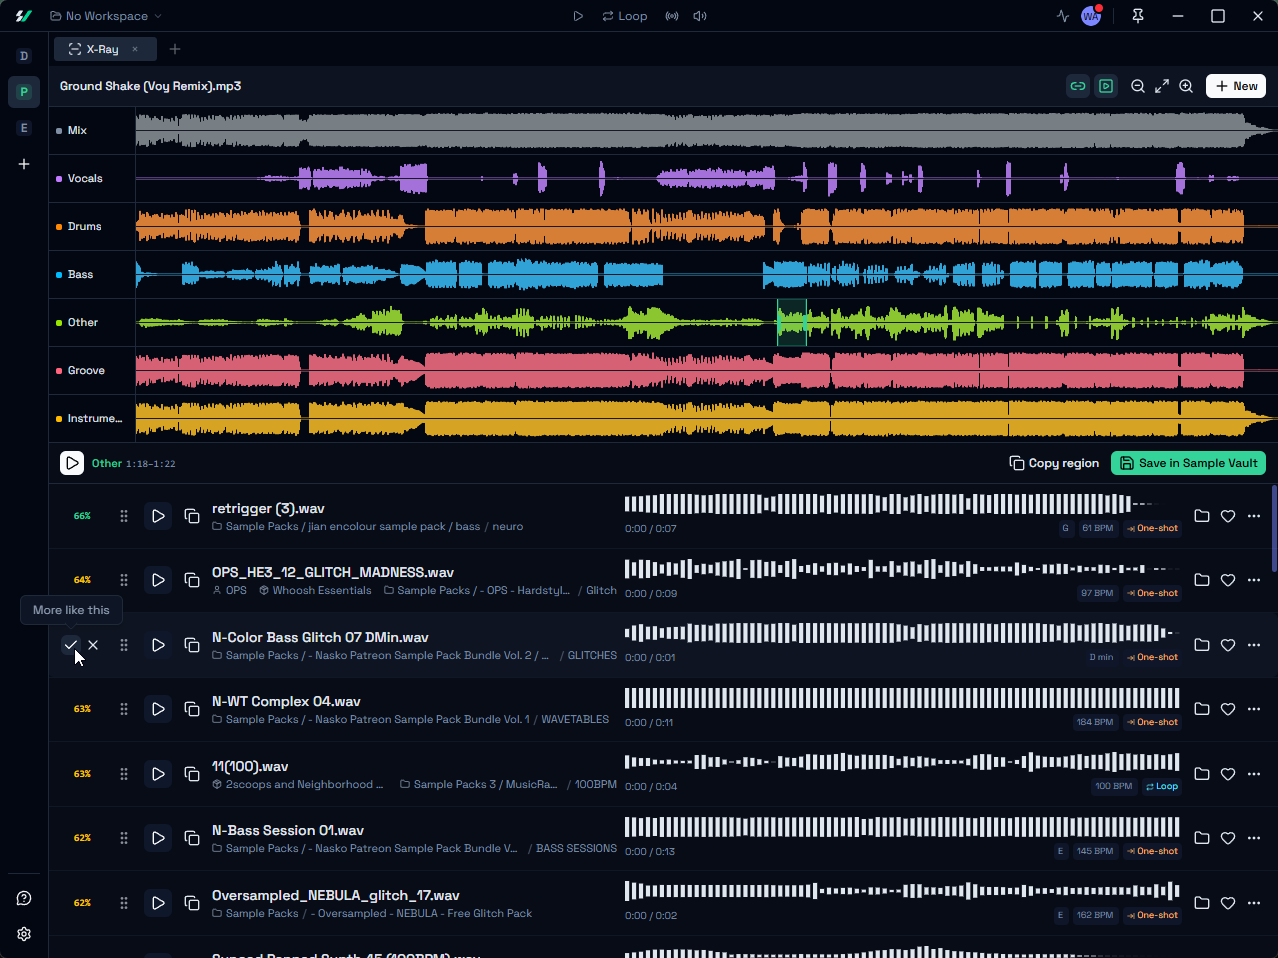Image resolution: width=1278 pixels, height=958 pixels.
Task: Open folder for retrigger (3).wav
Action: [1202, 516]
